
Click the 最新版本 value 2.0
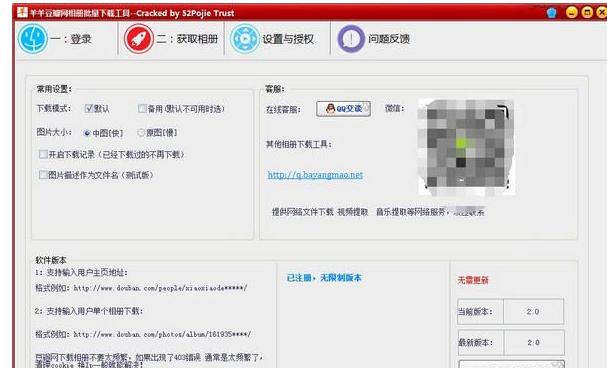533,342
